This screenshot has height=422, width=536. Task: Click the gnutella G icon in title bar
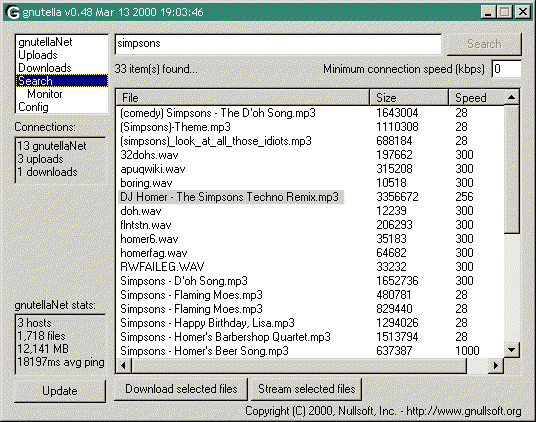point(13,12)
